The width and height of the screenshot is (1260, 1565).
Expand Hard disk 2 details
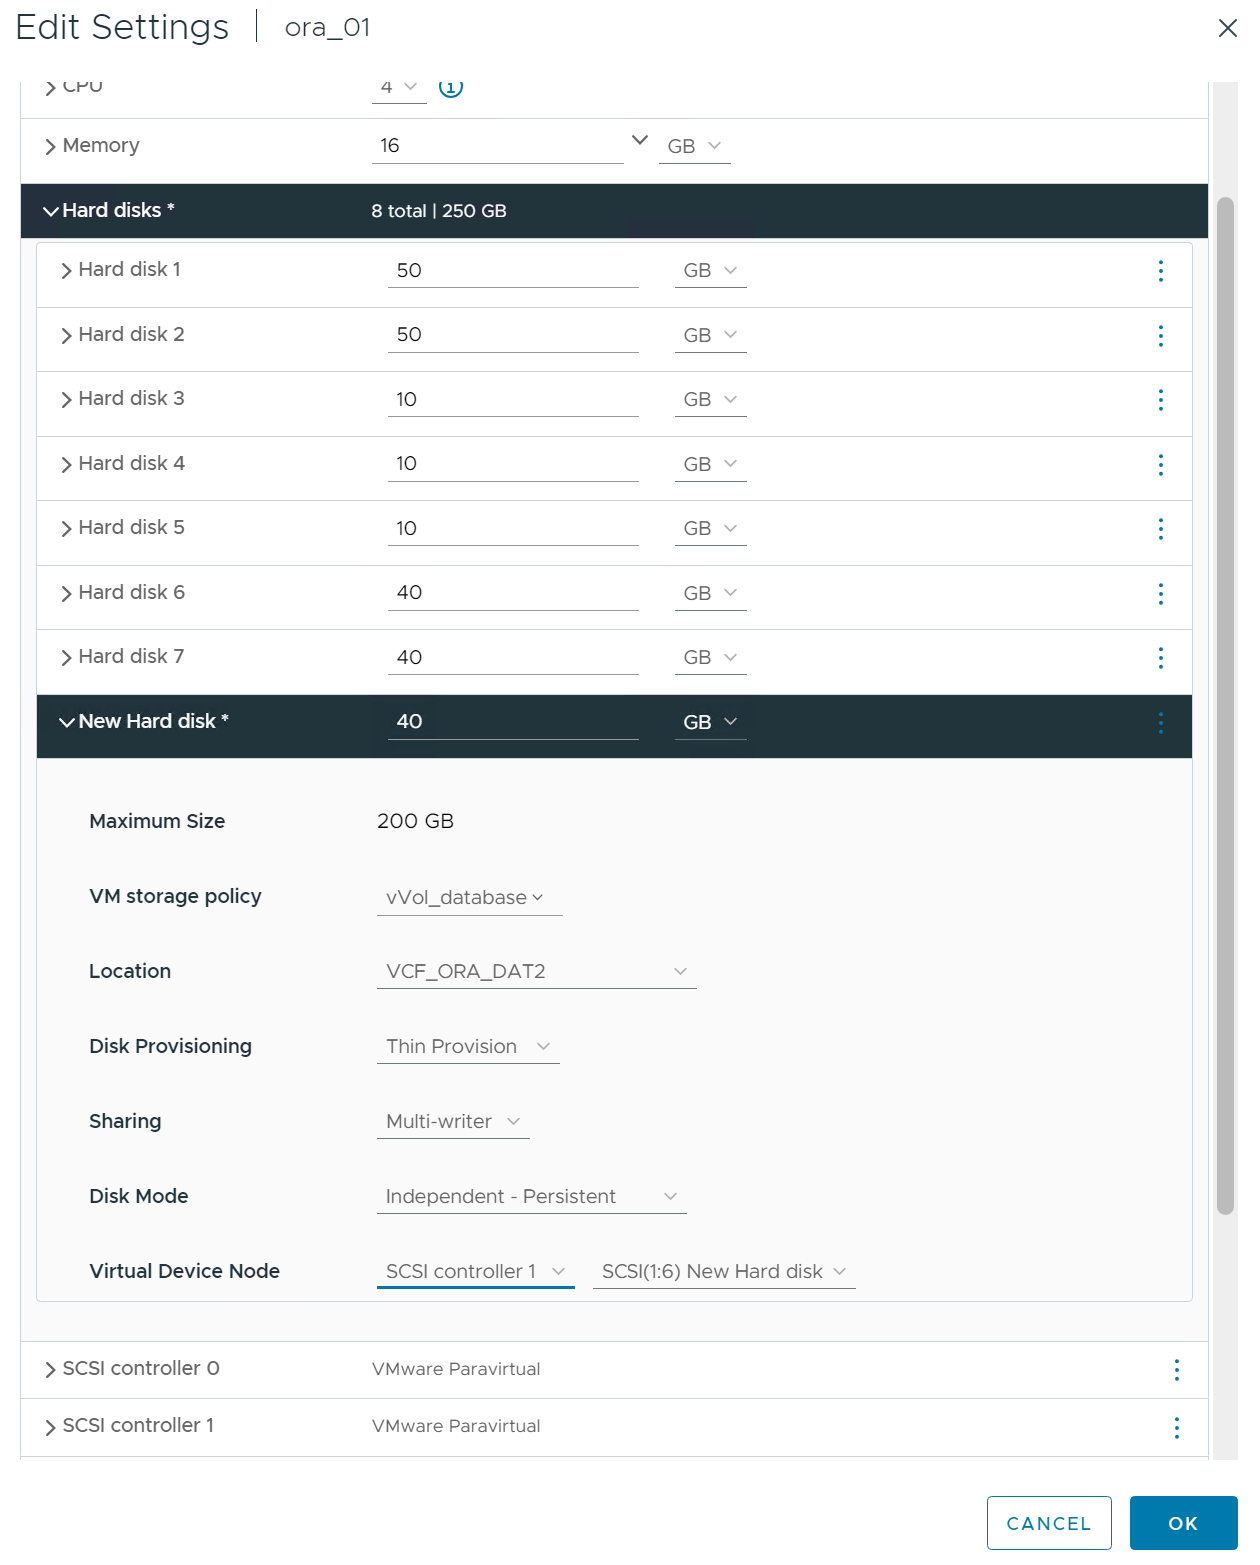(67, 336)
